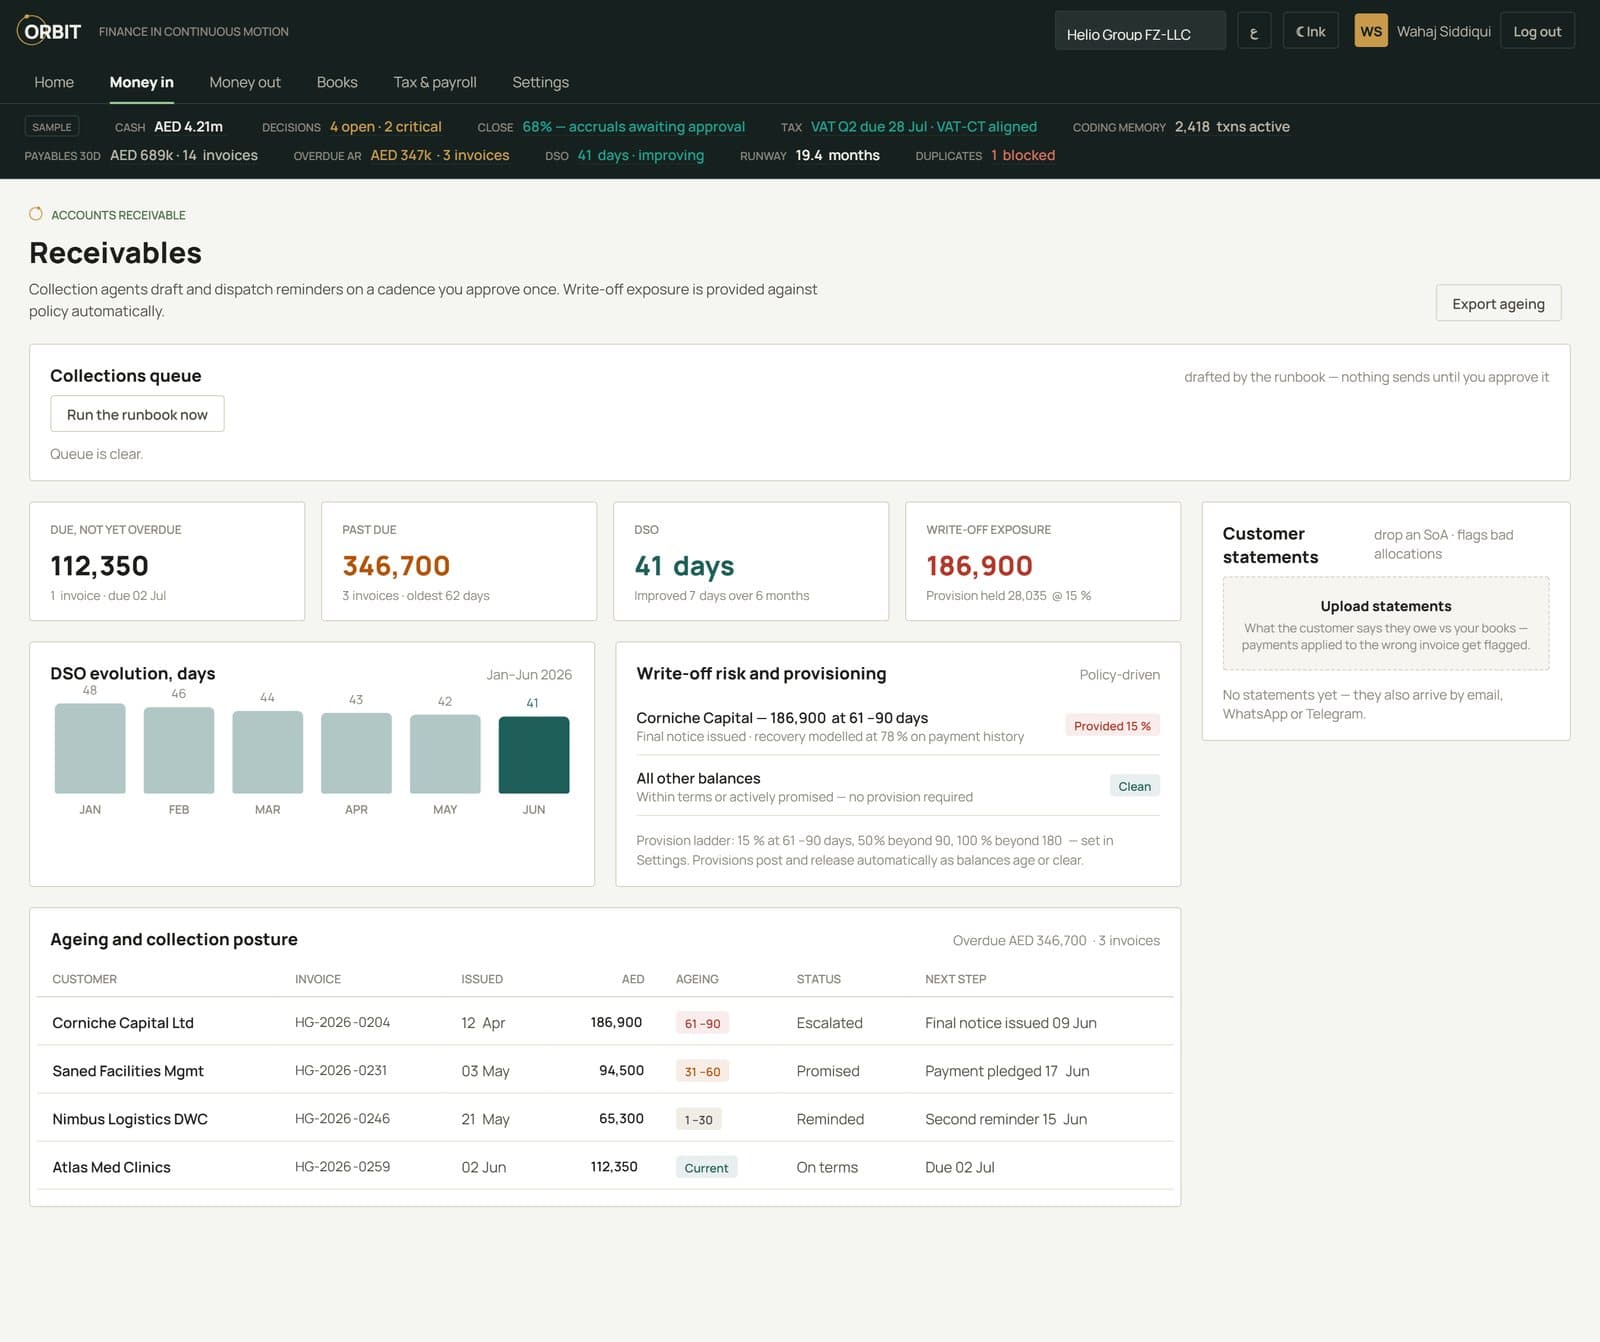This screenshot has width=1600, height=1342.
Task: Click the MAY bar in DSO chart
Action: click(x=445, y=754)
